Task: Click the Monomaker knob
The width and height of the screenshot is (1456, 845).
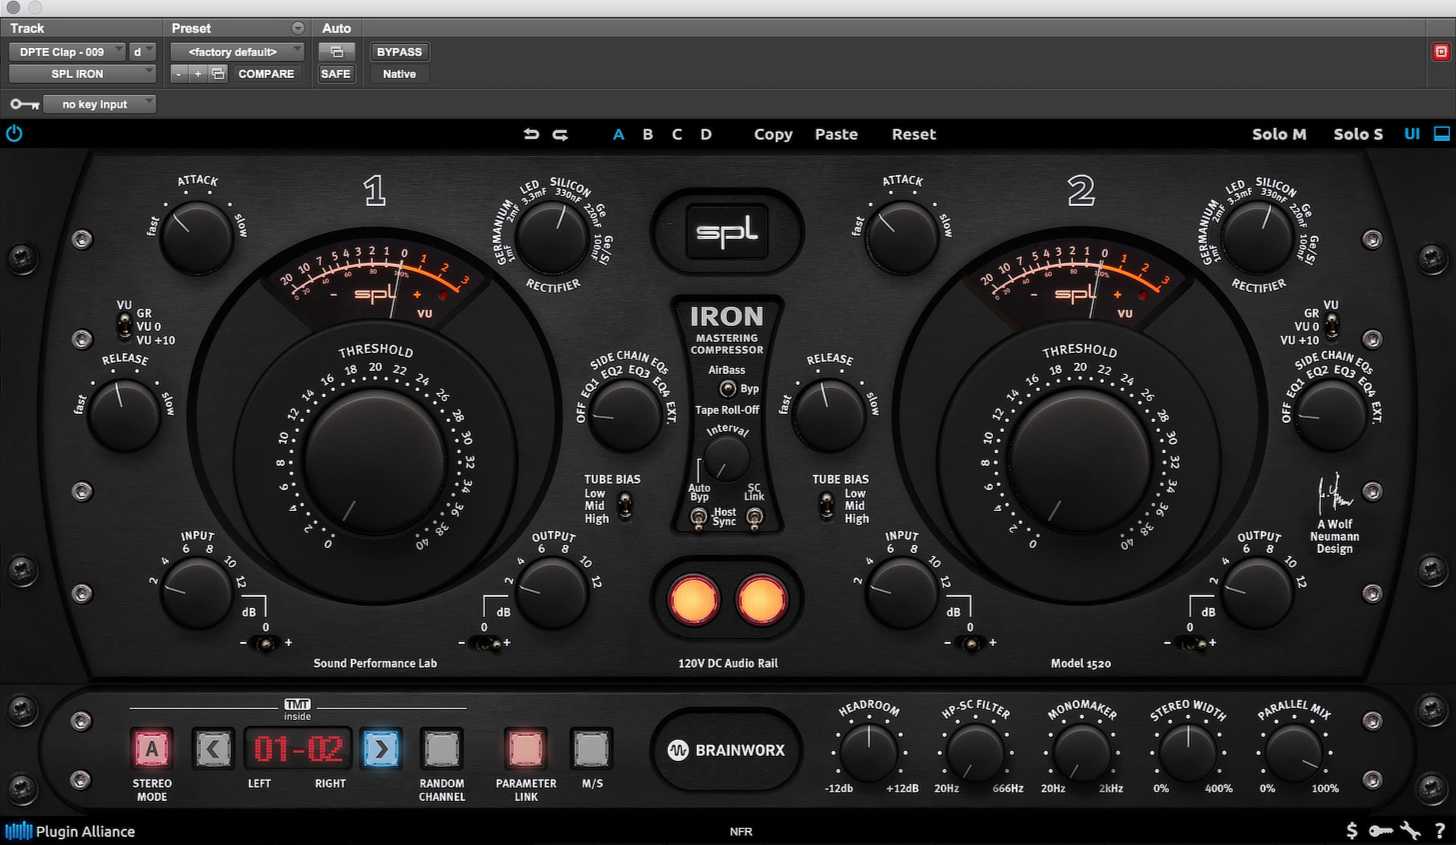Action: pos(1081,754)
